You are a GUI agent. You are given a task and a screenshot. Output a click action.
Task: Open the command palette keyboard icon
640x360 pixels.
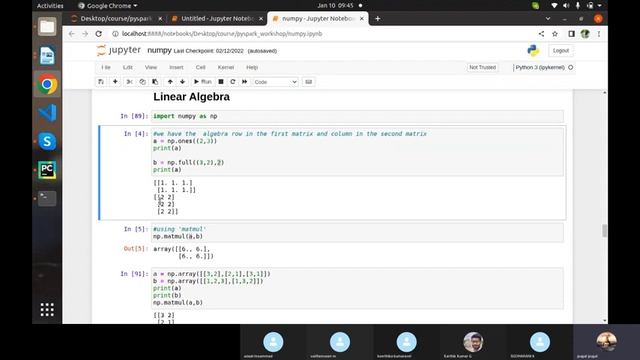tap(309, 82)
